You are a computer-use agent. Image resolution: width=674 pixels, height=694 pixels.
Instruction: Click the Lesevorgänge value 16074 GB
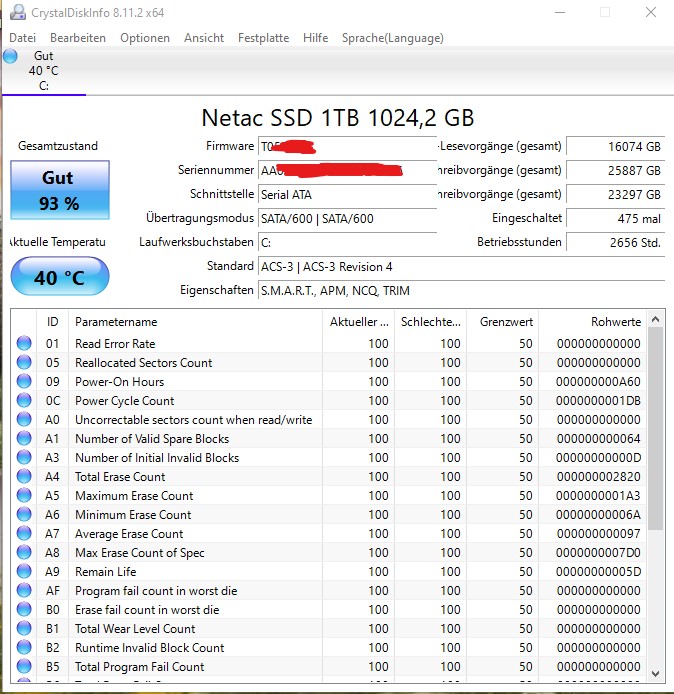pyautogui.click(x=616, y=147)
